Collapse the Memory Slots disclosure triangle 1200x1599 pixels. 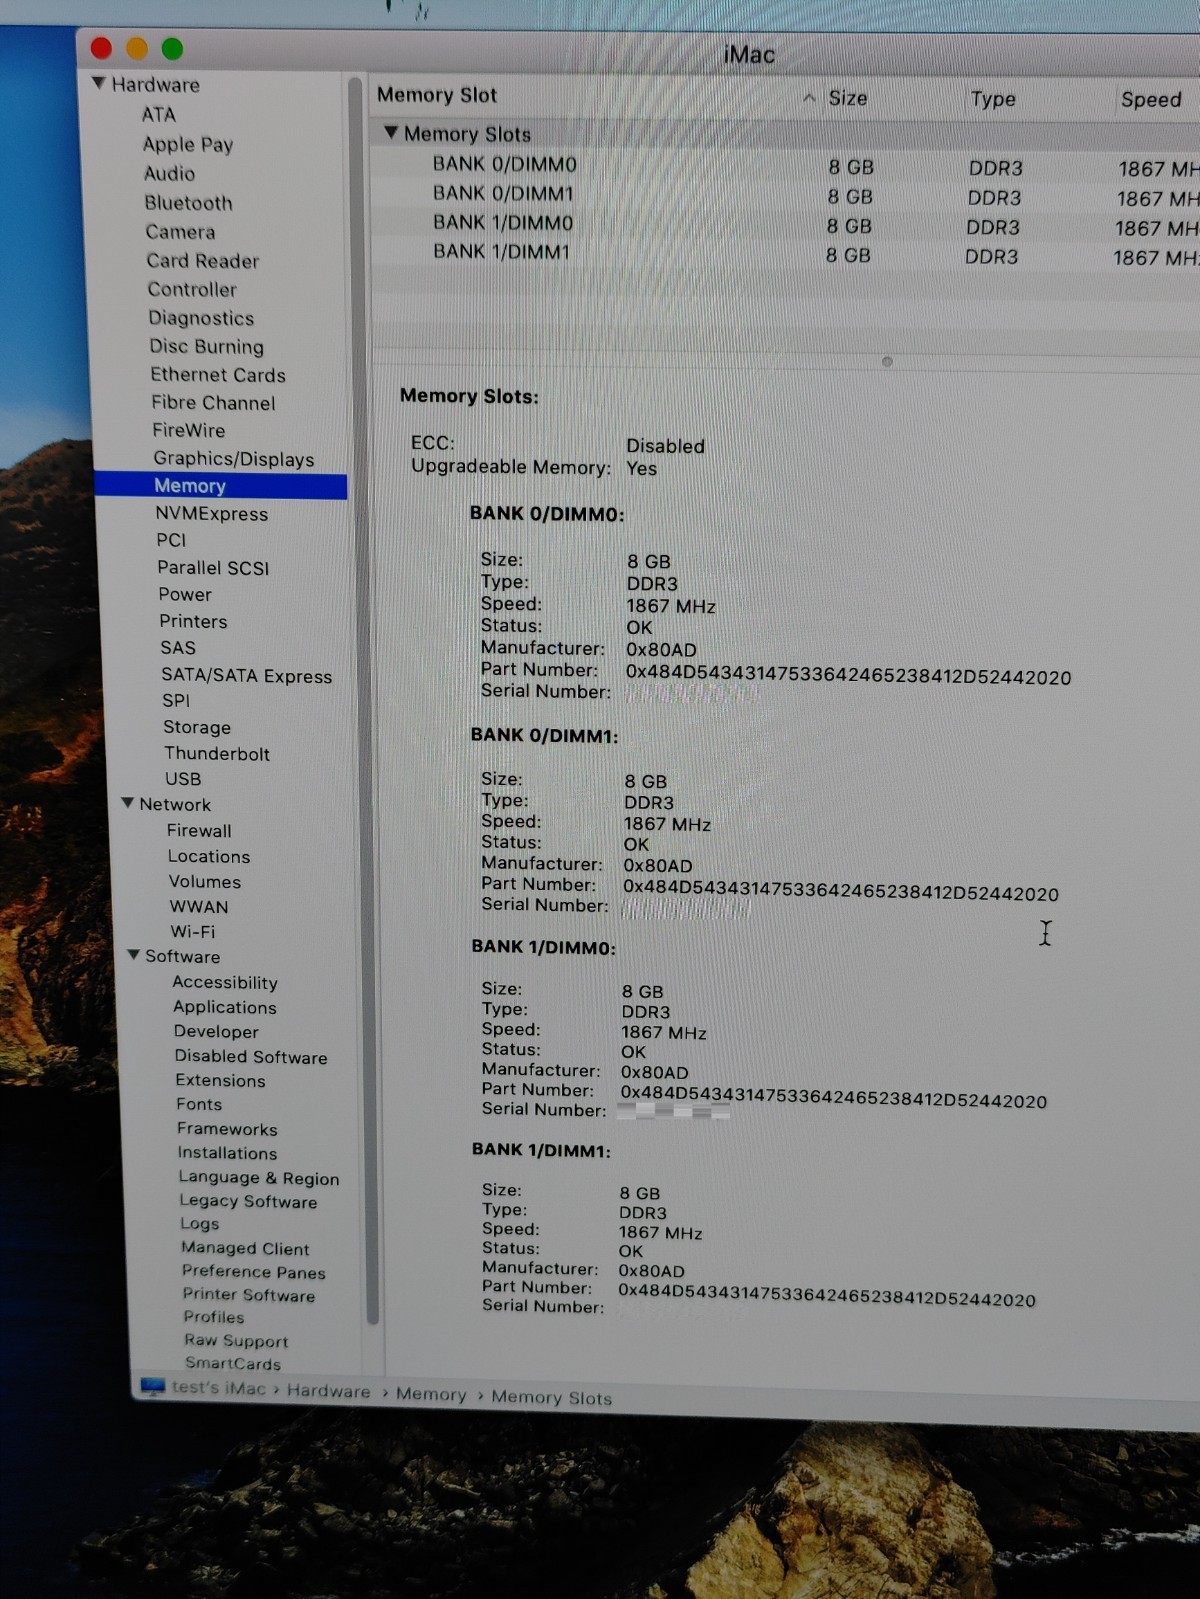coord(391,132)
